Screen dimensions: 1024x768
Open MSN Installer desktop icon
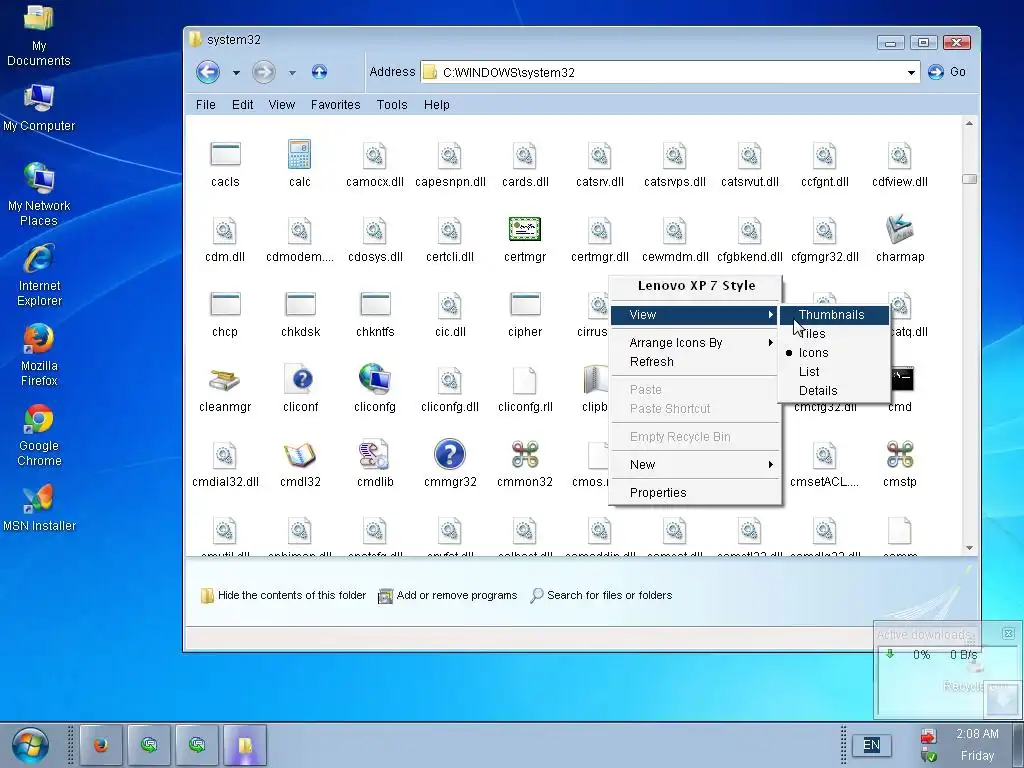pyautogui.click(x=39, y=509)
